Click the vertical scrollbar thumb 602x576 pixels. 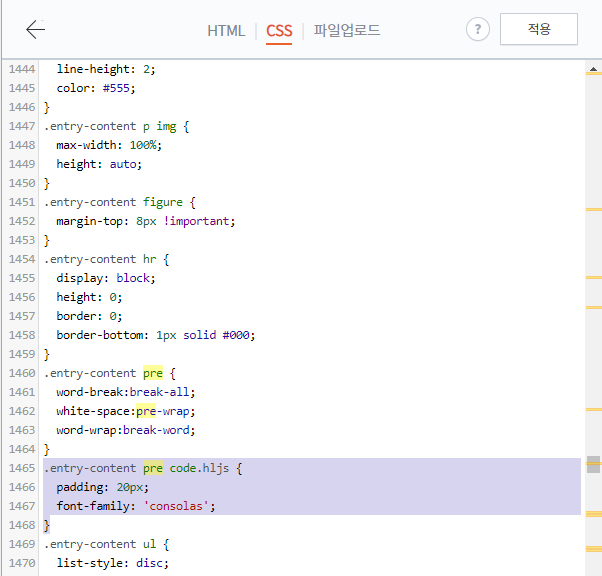pos(593,464)
